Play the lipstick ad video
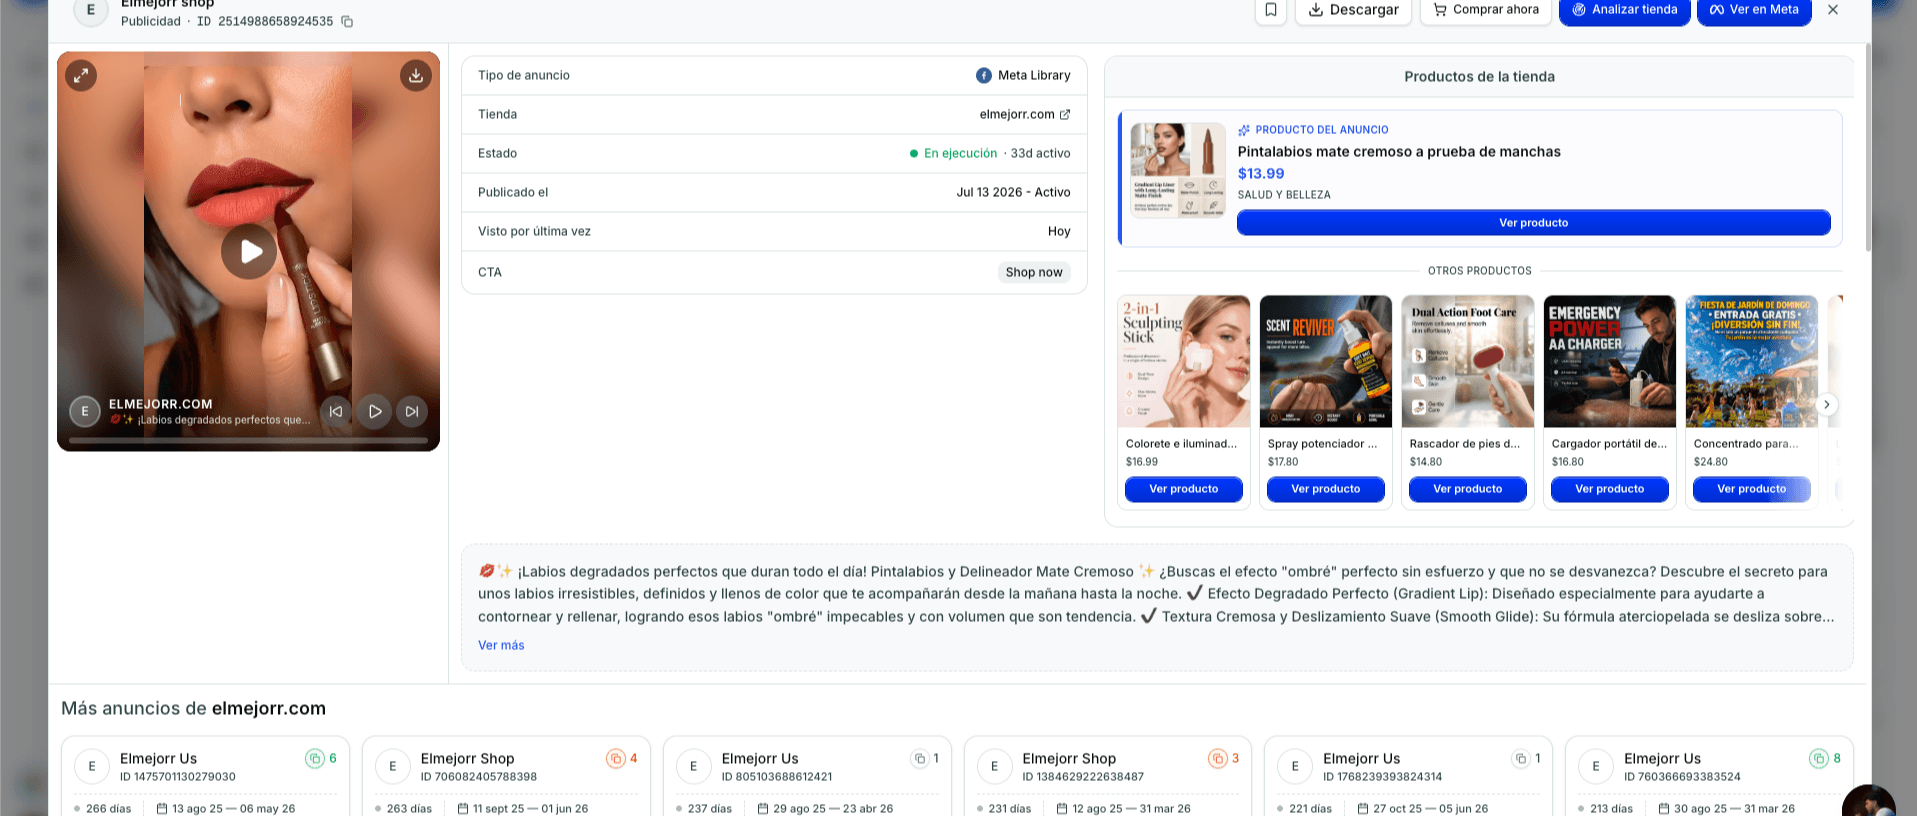Viewport: 1917px width, 816px height. click(x=249, y=251)
